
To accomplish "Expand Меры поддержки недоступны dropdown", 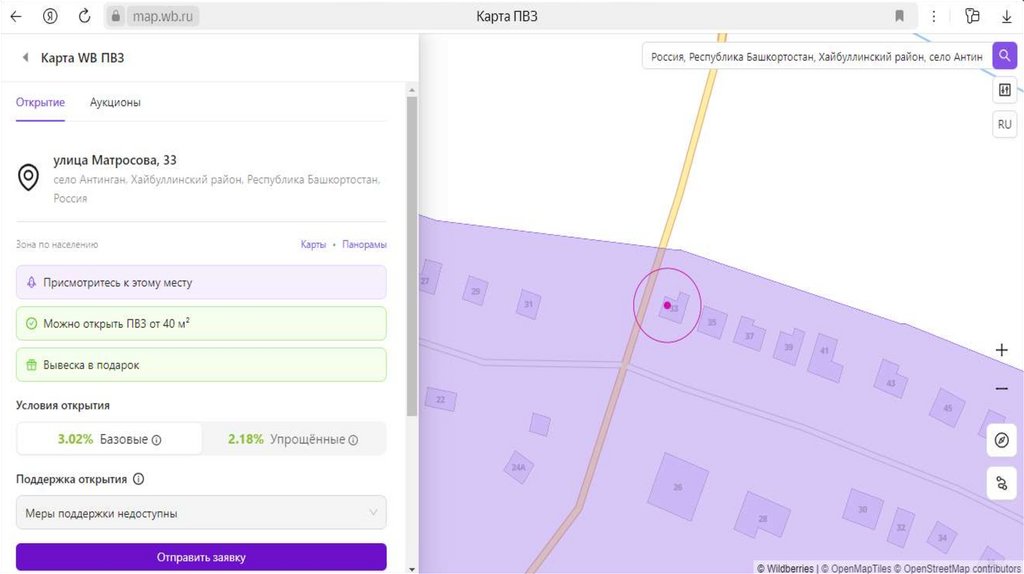I will [201, 513].
